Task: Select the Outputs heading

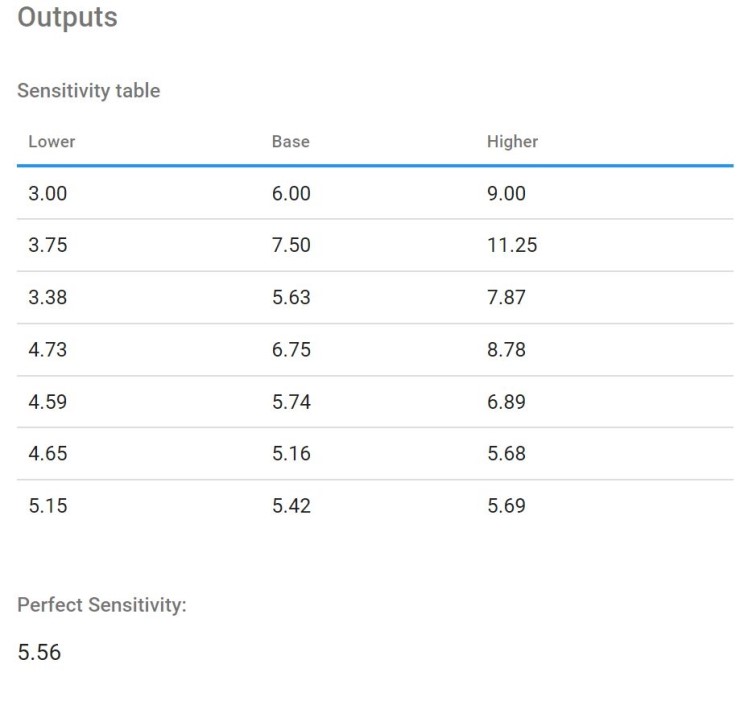Action: (x=67, y=18)
